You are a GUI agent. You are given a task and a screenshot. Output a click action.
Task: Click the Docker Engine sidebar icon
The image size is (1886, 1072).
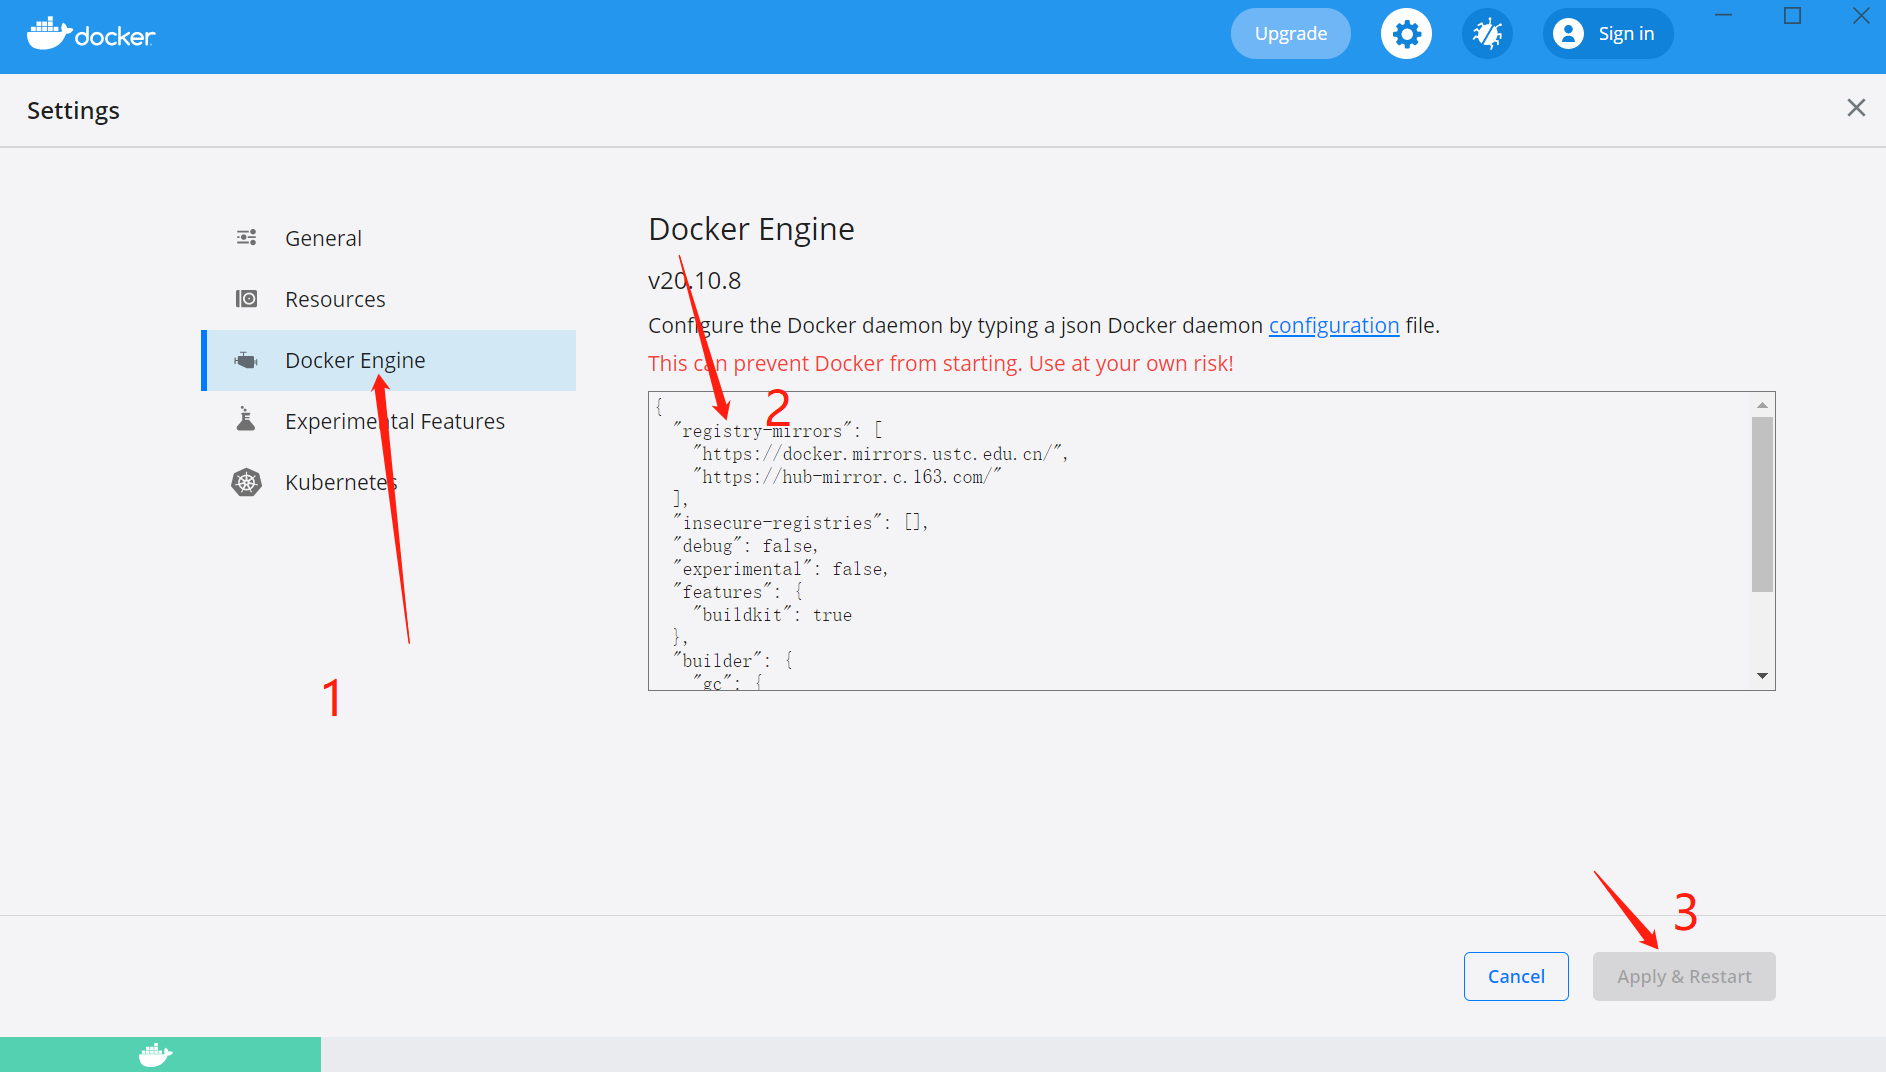point(246,360)
